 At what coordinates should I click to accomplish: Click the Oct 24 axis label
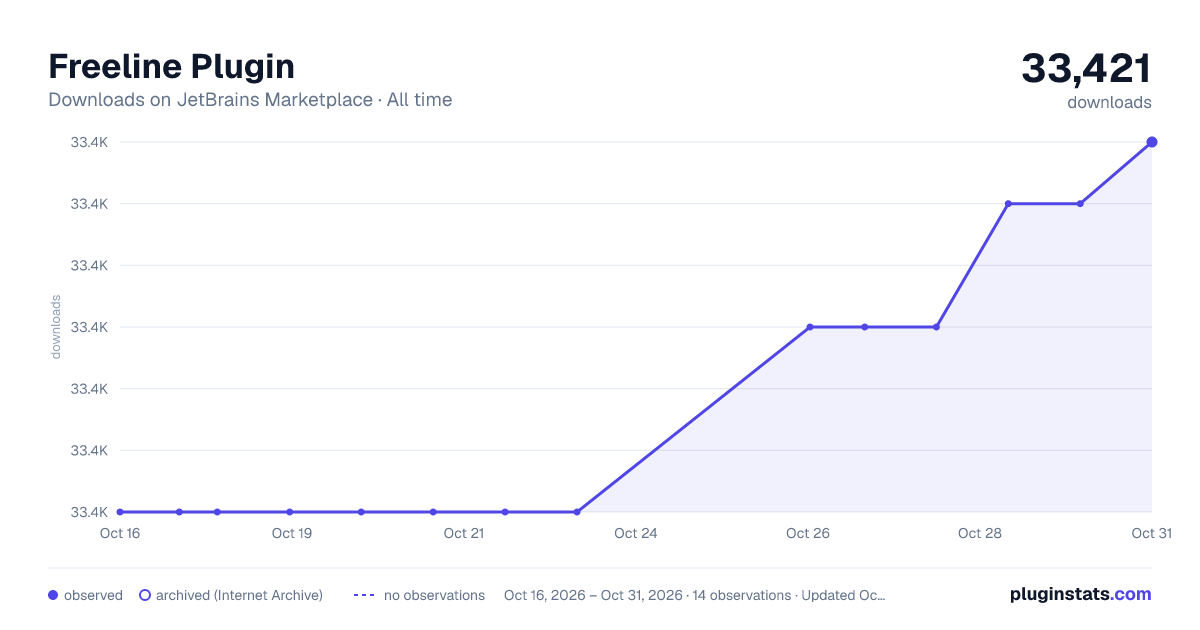tap(636, 533)
